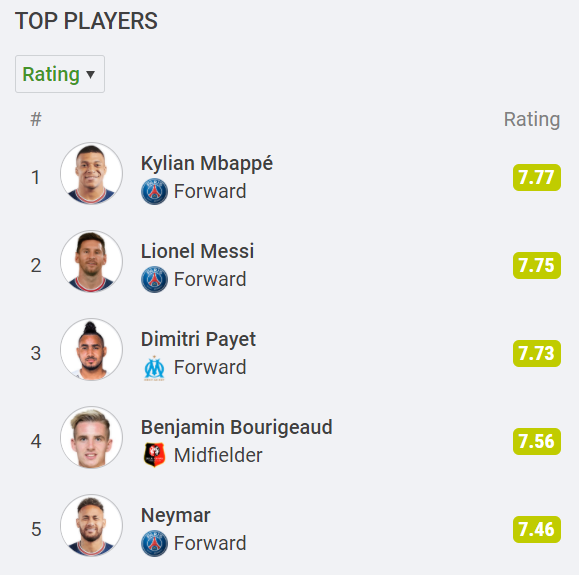
Task: Click PSG club badge under Kylian Mbappé
Action: coord(154,191)
